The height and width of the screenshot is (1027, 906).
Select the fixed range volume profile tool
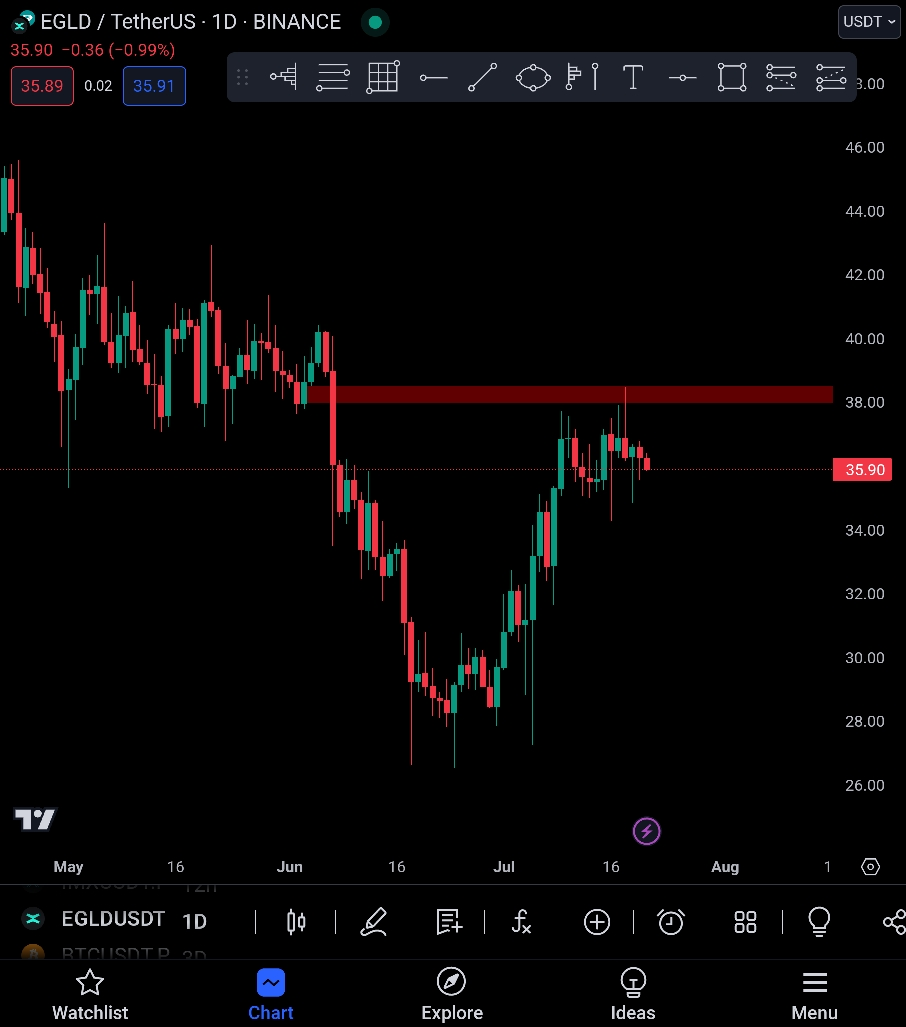[283, 77]
